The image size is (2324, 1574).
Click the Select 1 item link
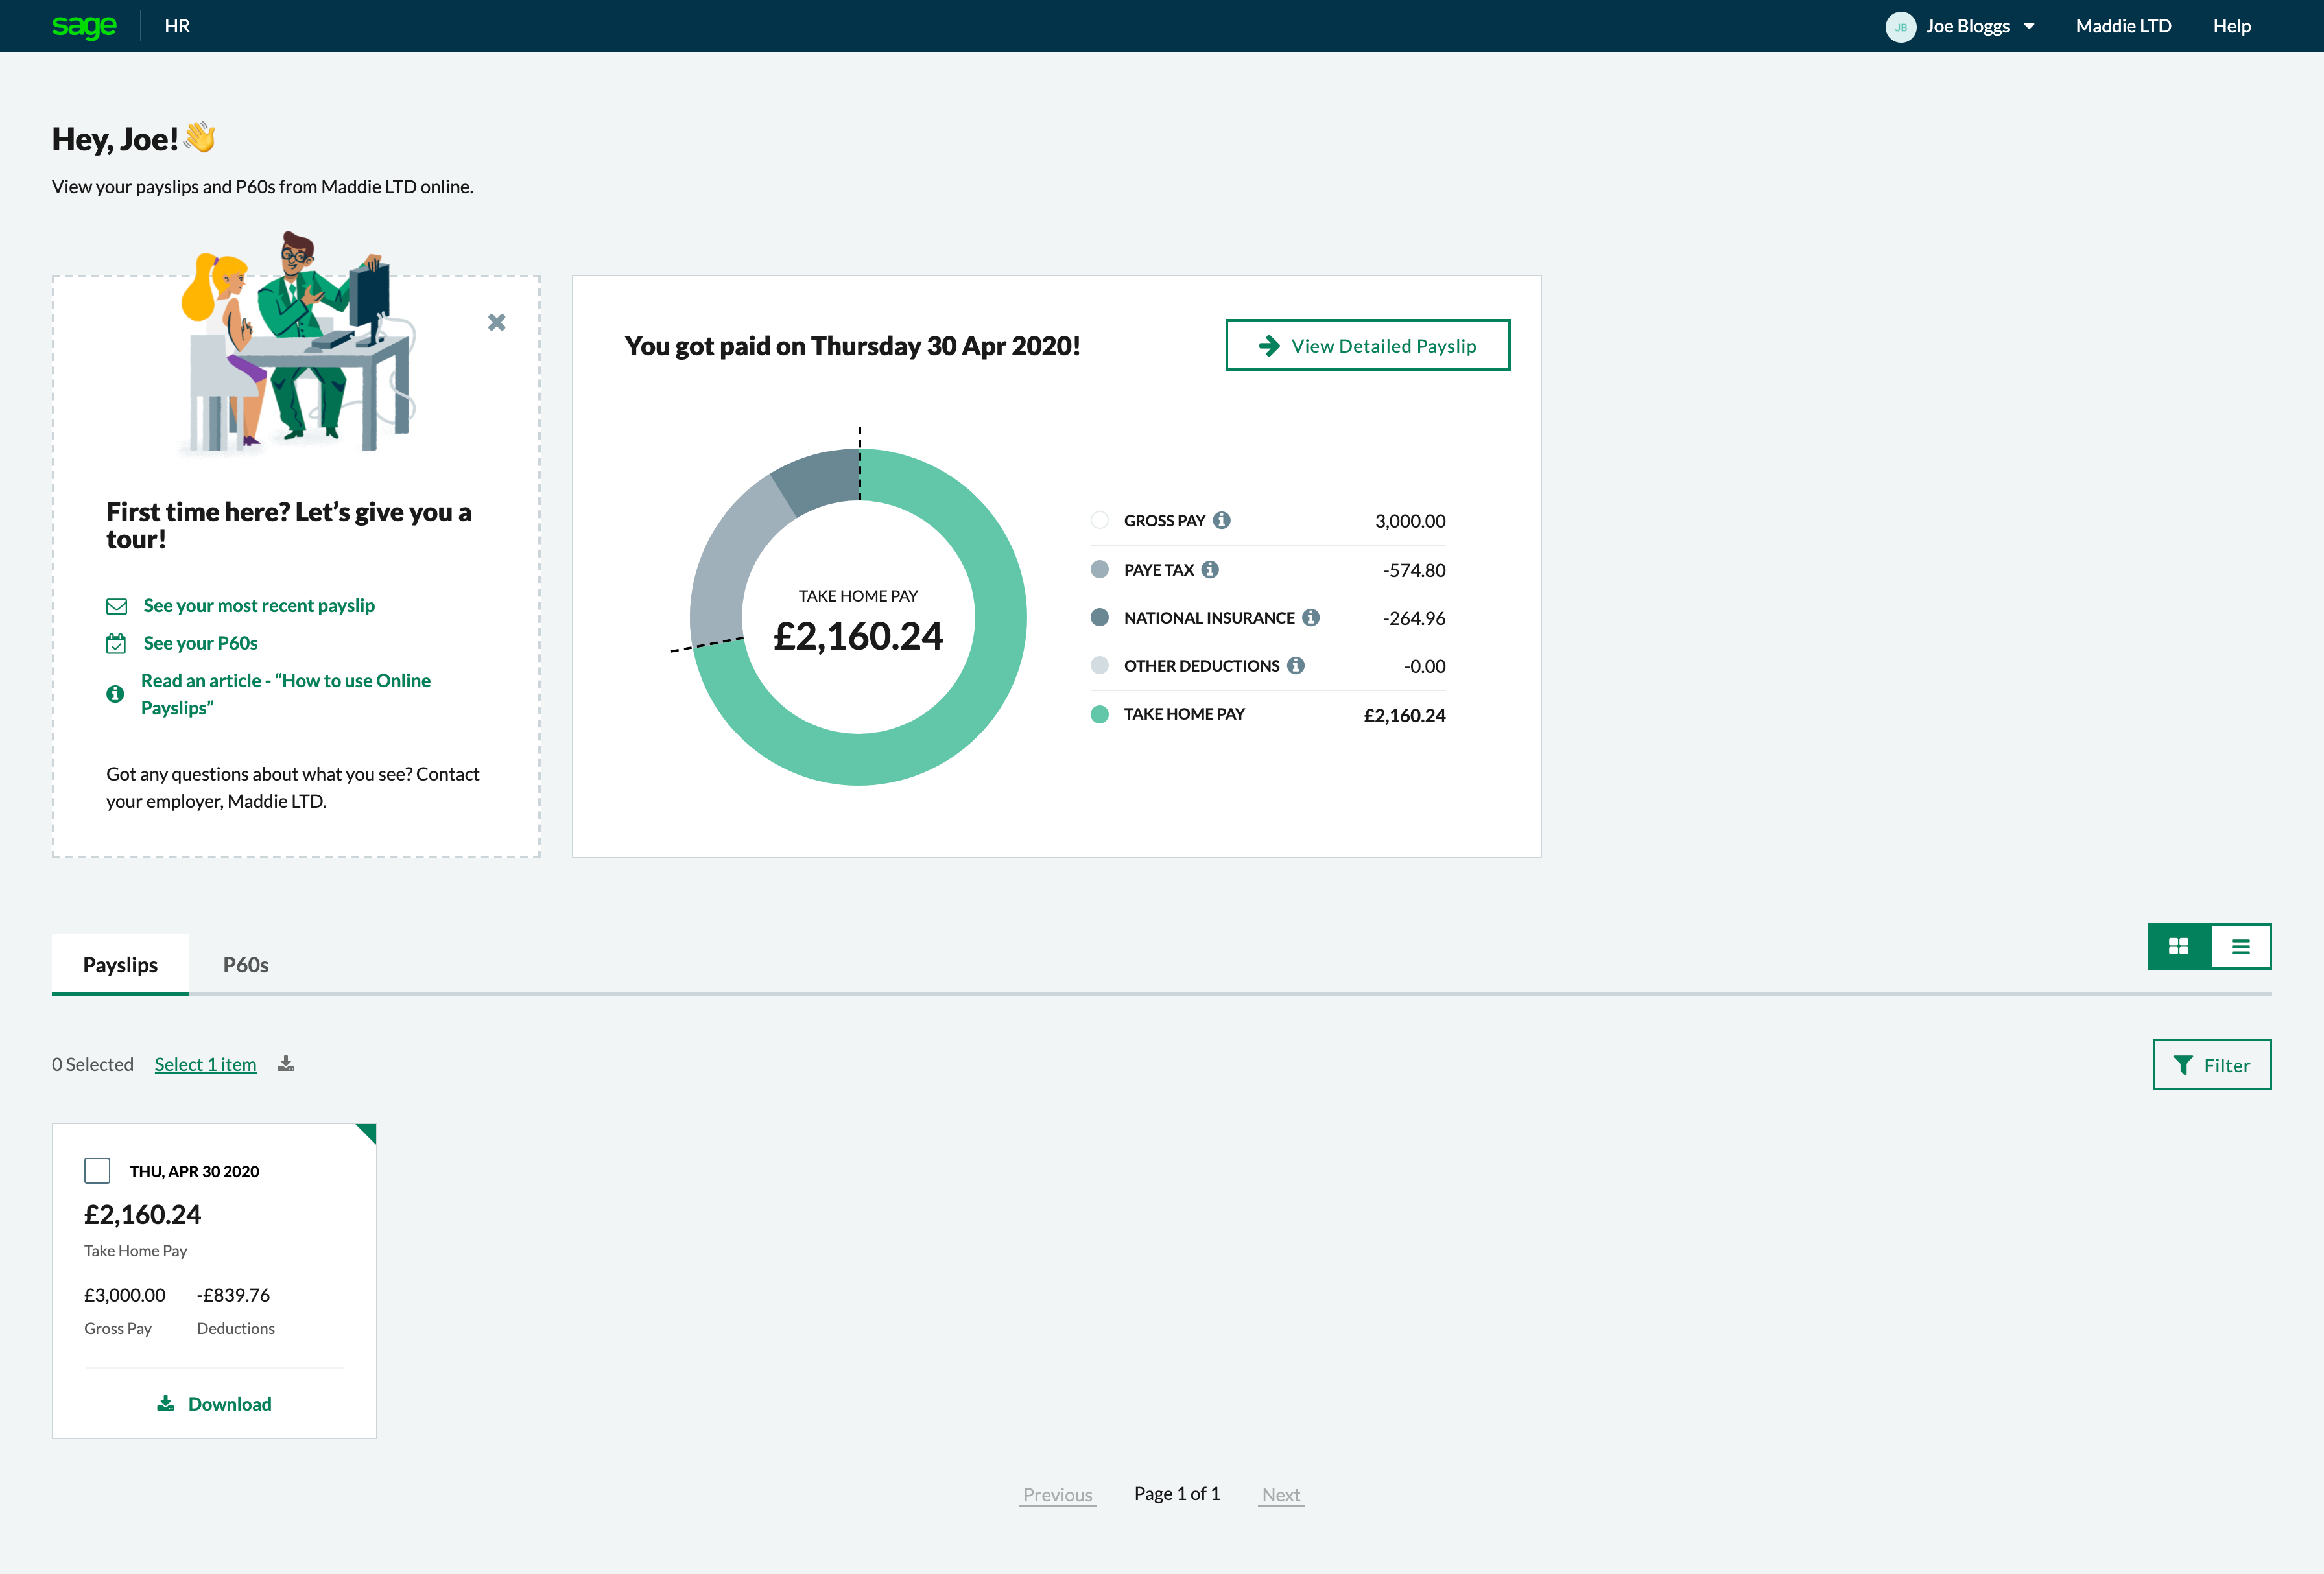pos(205,1064)
